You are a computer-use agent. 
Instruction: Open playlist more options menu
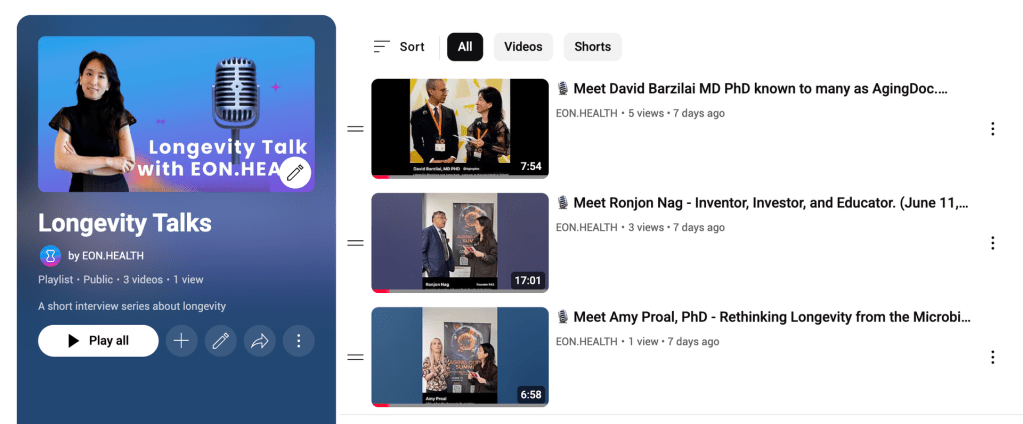click(298, 341)
